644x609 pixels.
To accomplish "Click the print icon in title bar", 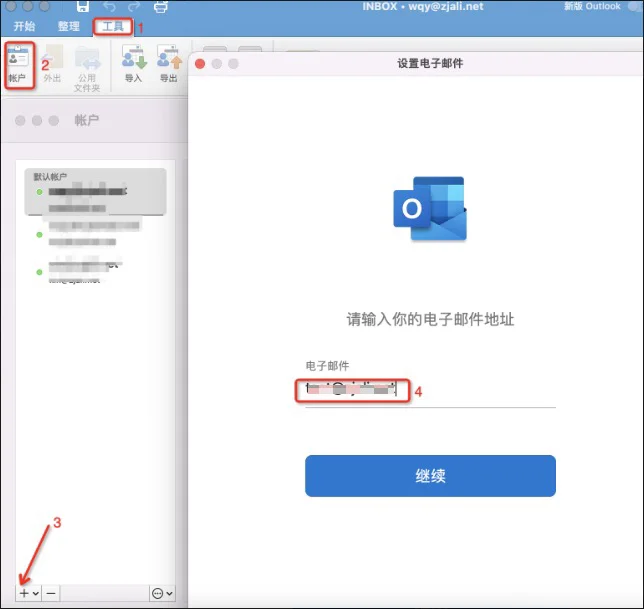I will 161,7.
